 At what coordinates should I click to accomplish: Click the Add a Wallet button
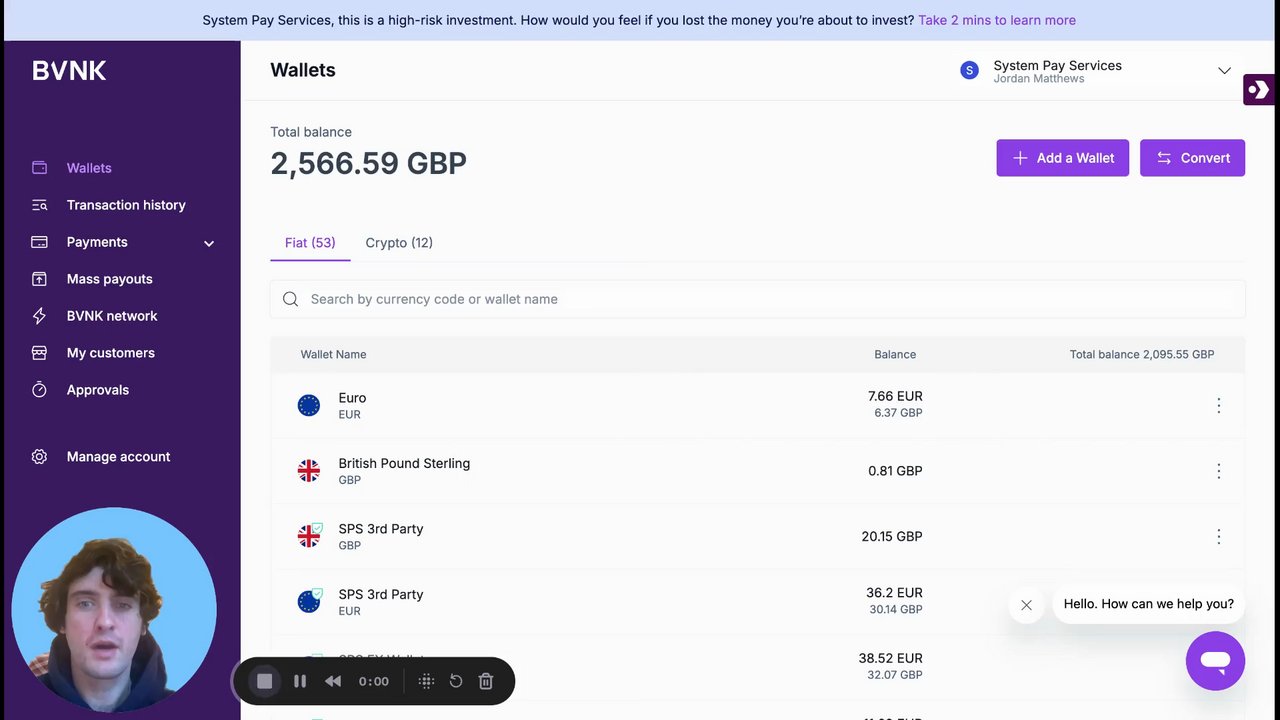(1062, 158)
